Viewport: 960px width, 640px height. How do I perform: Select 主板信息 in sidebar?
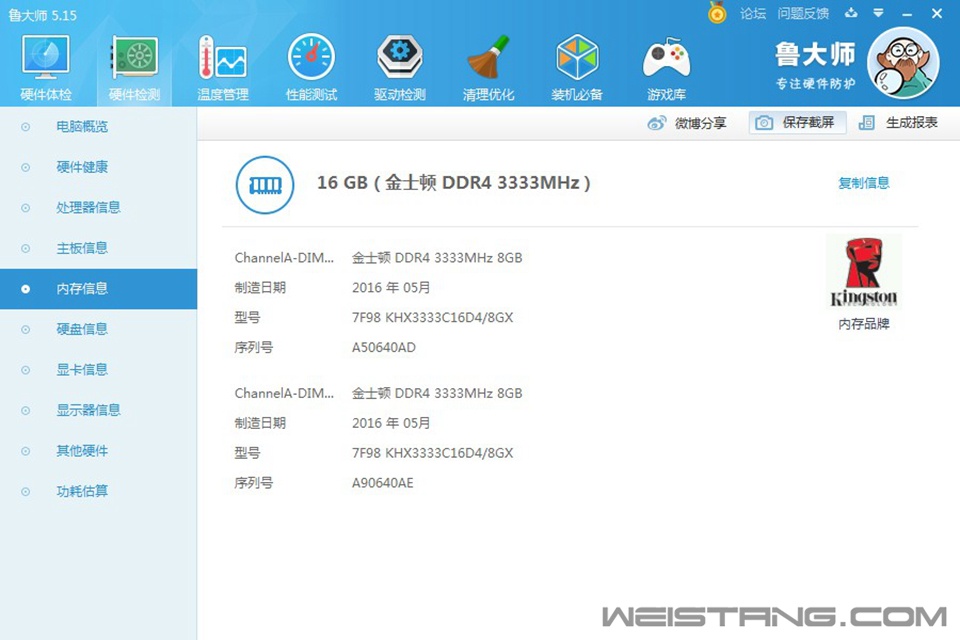[99, 248]
